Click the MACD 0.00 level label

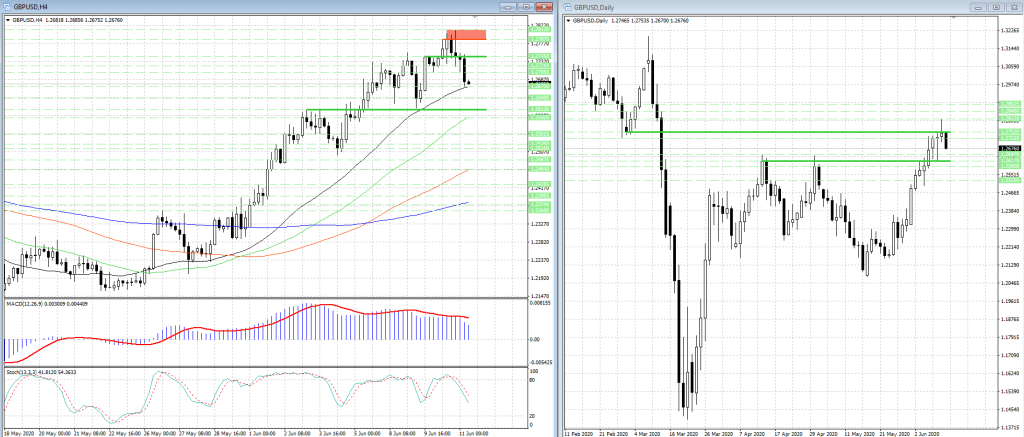pyautogui.click(x=534, y=339)
